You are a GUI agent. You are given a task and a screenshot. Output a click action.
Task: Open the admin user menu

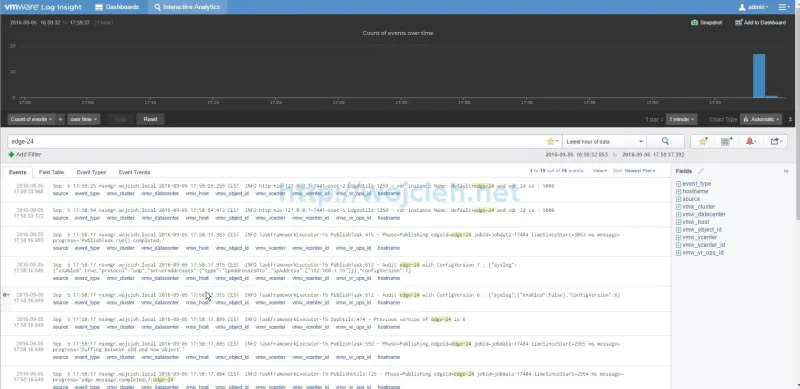coord(754,7)
